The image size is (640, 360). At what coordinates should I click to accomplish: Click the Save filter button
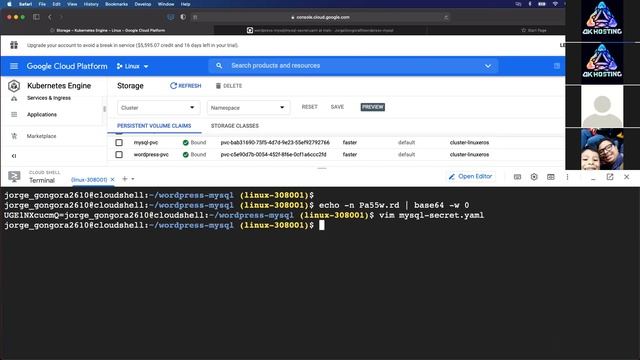[337, 107]
